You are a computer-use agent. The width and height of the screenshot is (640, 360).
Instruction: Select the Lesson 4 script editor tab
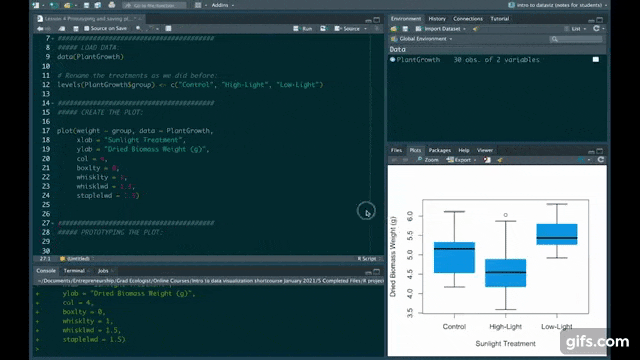89,19
